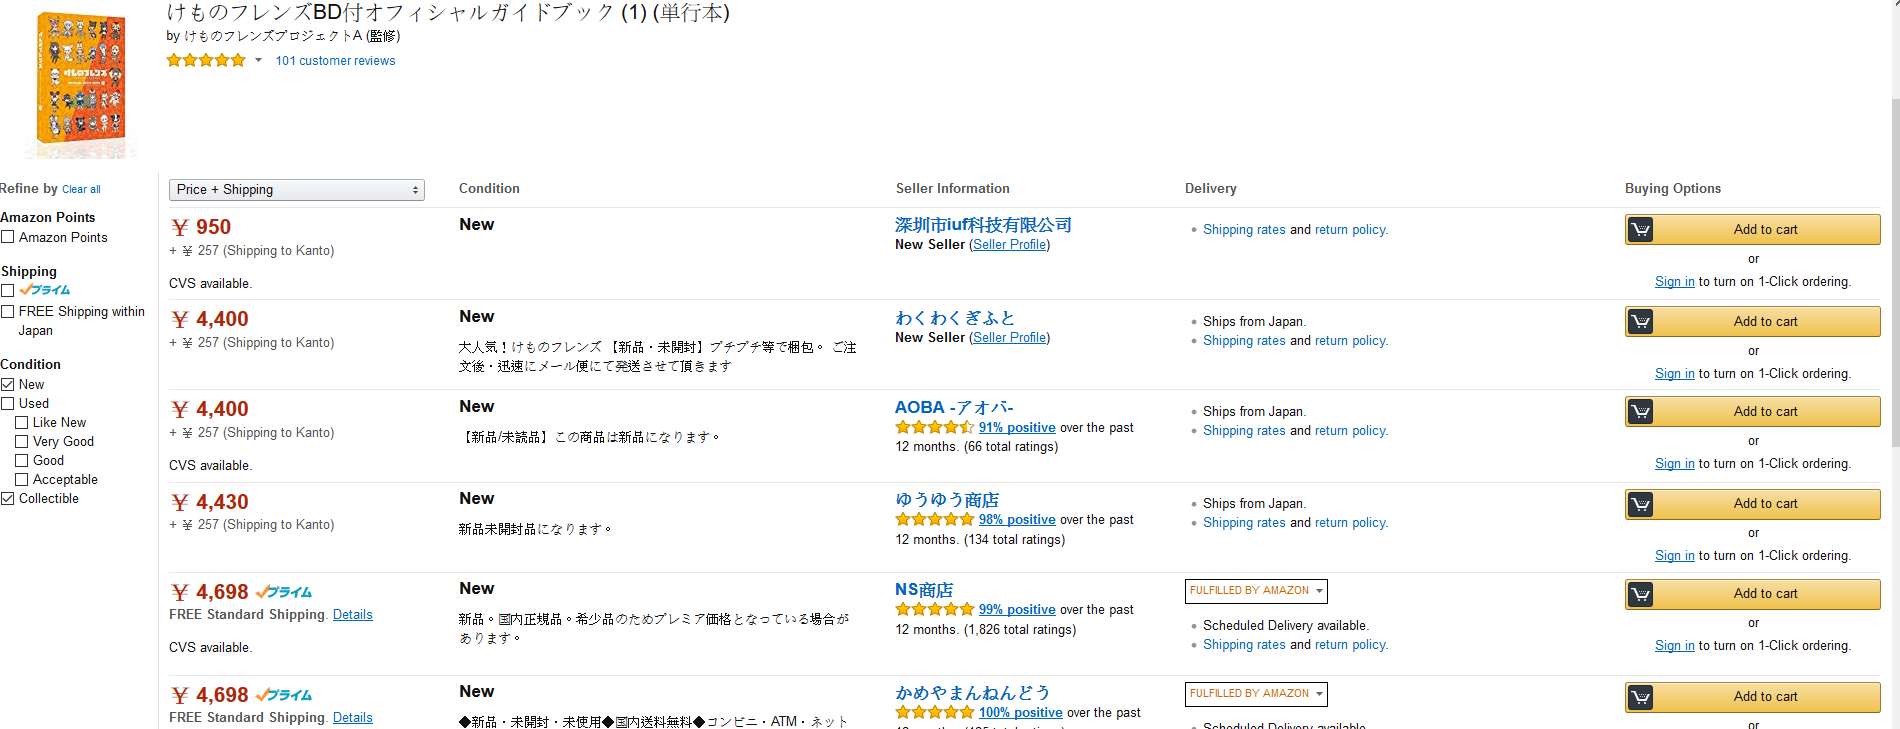Click the product's star rating below the title
The width and height of the screenshot is (1900, 729).
(x=206, y=60)
